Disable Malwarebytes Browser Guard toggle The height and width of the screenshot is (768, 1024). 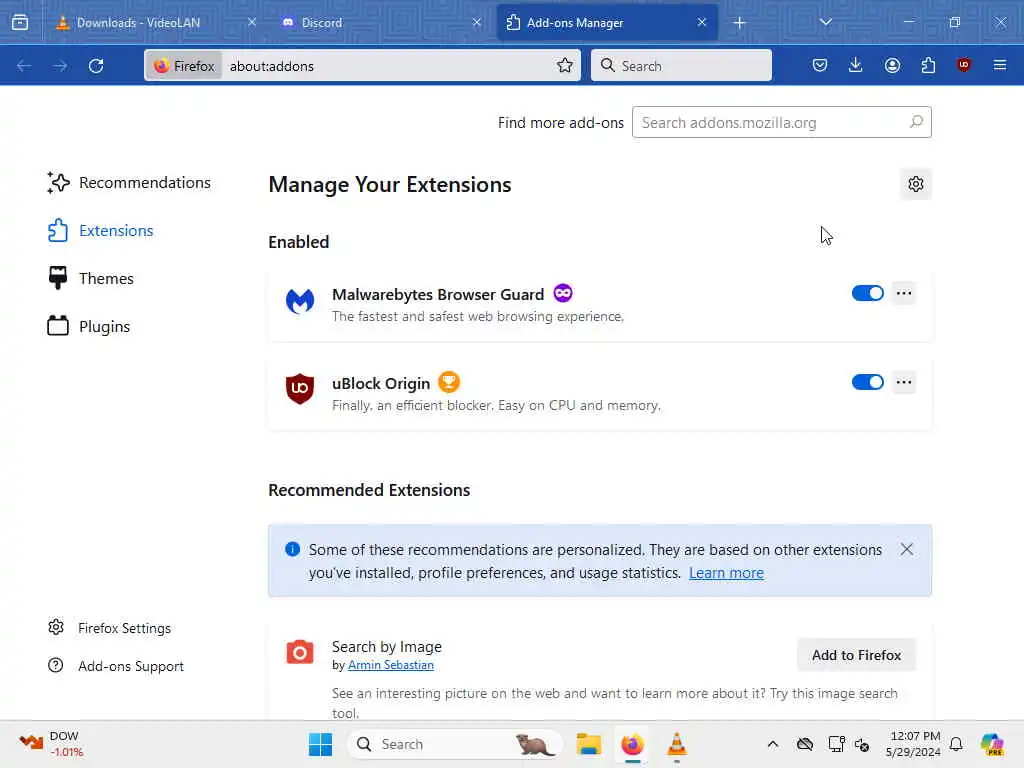867,293
